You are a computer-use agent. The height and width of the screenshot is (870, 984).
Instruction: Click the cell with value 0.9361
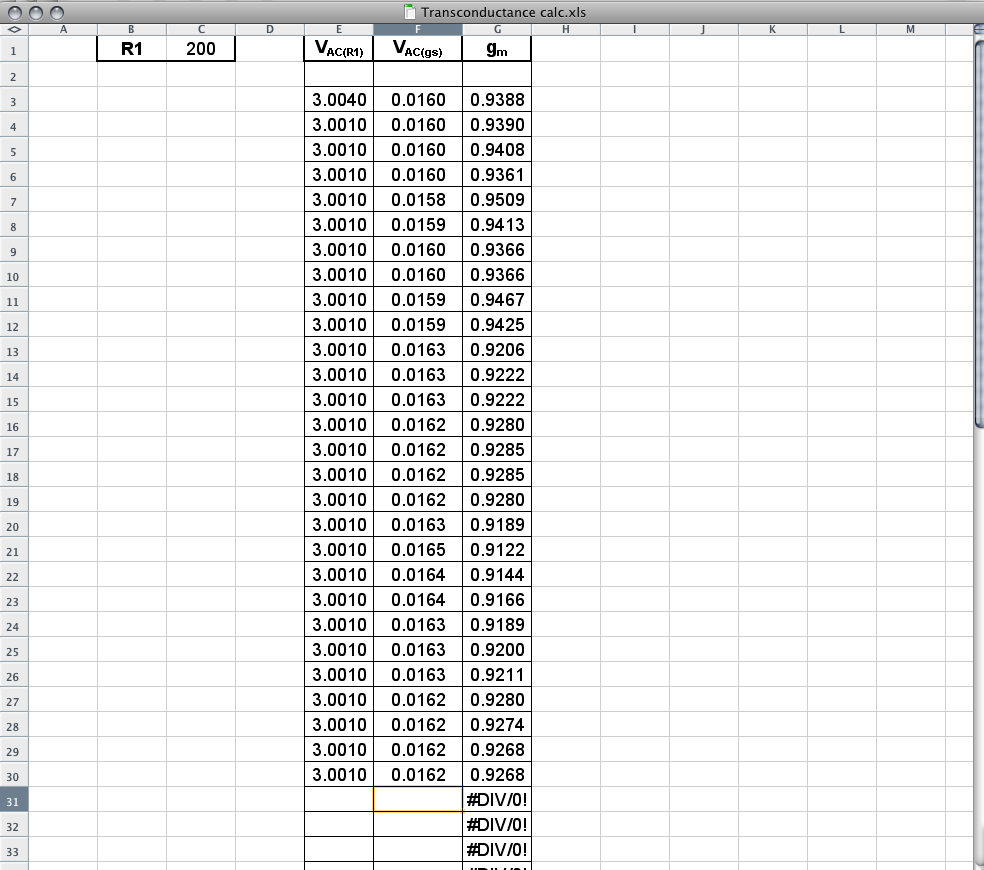point(497,175)
